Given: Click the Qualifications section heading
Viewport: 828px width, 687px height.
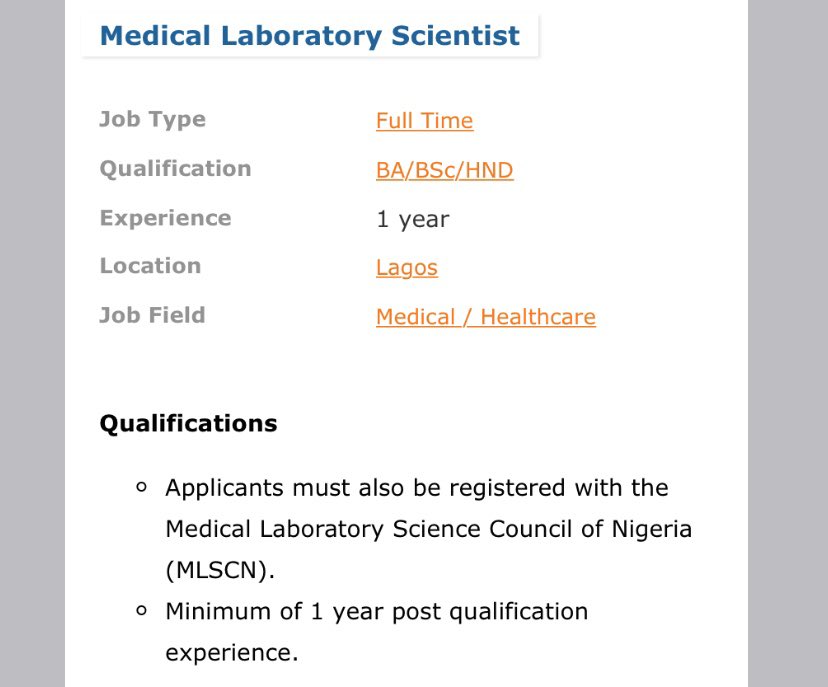Looking at the screenshot, I should (189, 424).
